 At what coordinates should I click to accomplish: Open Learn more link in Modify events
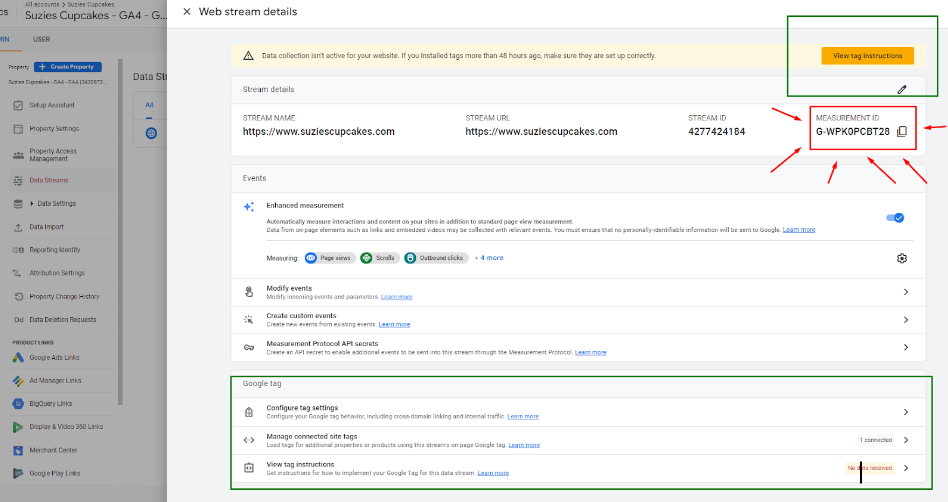click(x=397, y=297)
